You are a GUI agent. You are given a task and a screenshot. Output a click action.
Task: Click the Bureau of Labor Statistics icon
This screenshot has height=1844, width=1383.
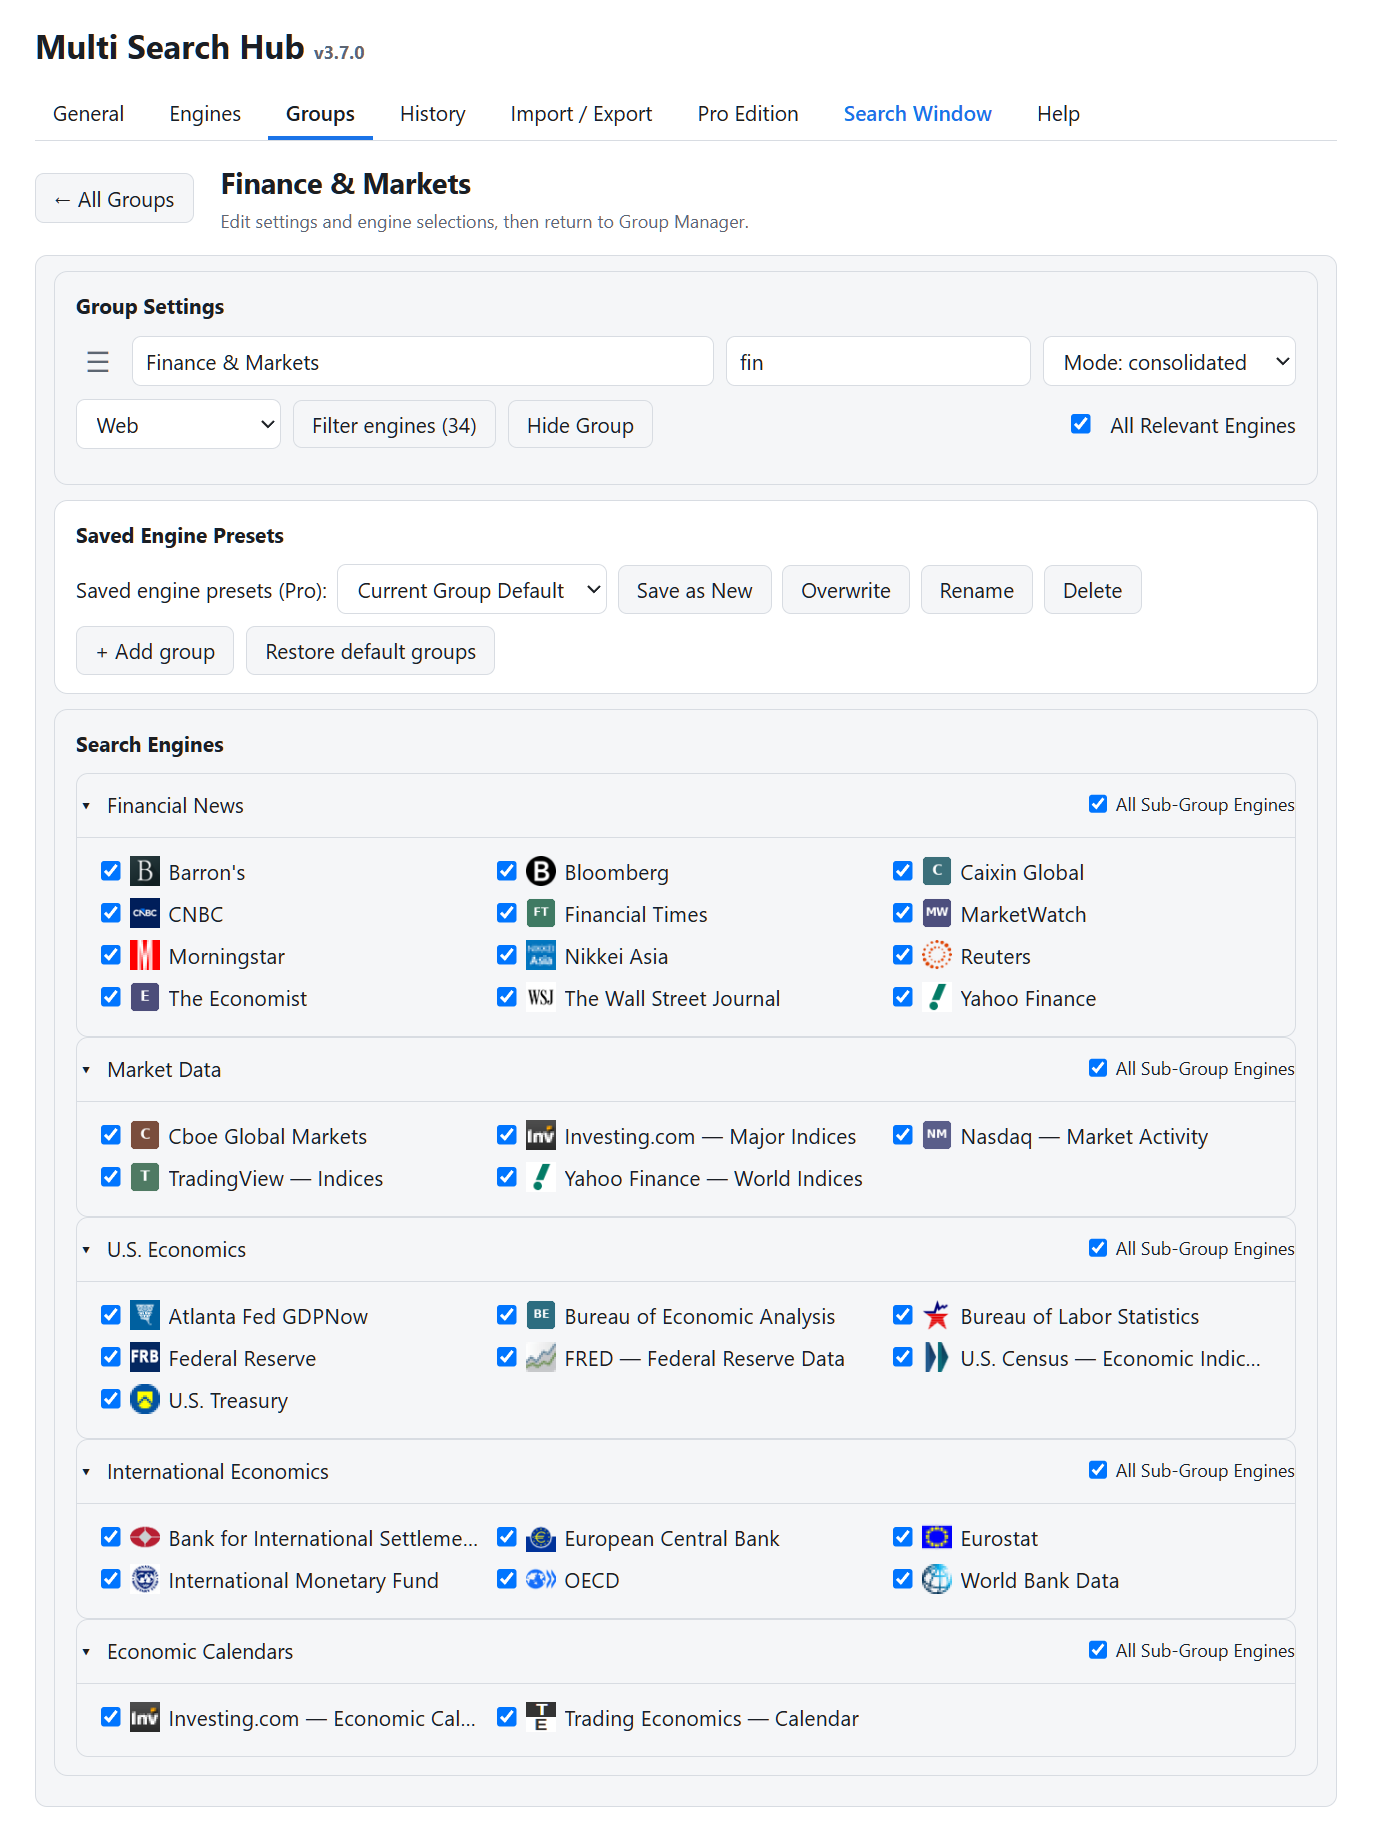937,1316
